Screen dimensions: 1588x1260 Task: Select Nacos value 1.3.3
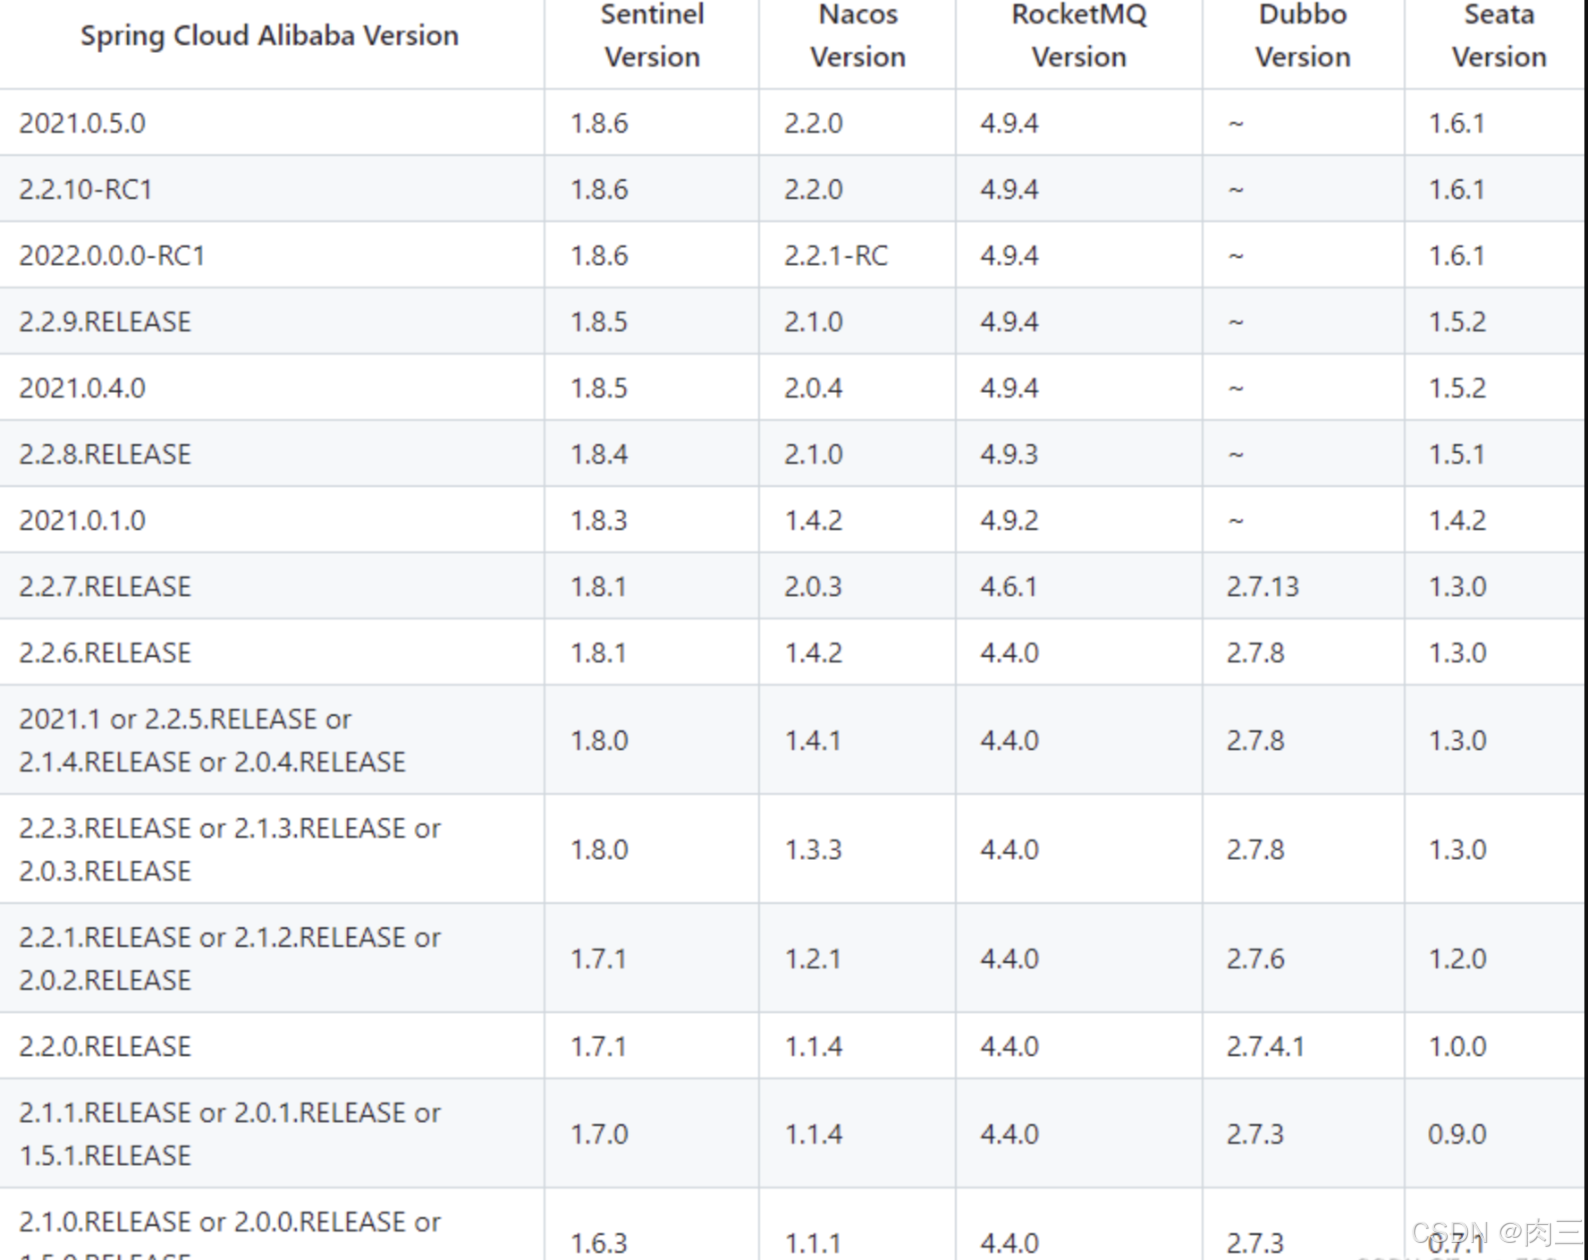tap(813, 849)
